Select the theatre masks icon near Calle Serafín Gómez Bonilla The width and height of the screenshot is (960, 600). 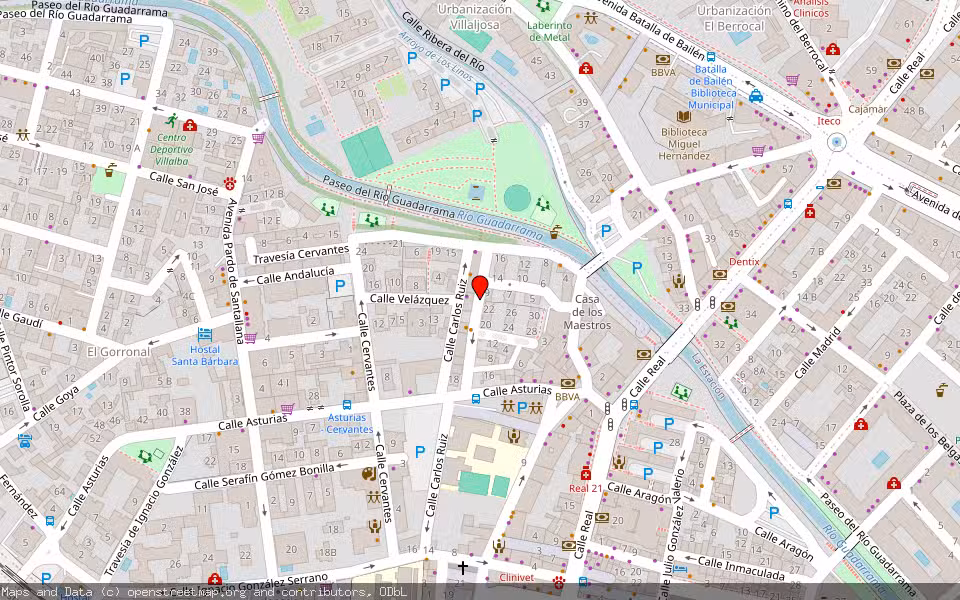tap(369, 474)
